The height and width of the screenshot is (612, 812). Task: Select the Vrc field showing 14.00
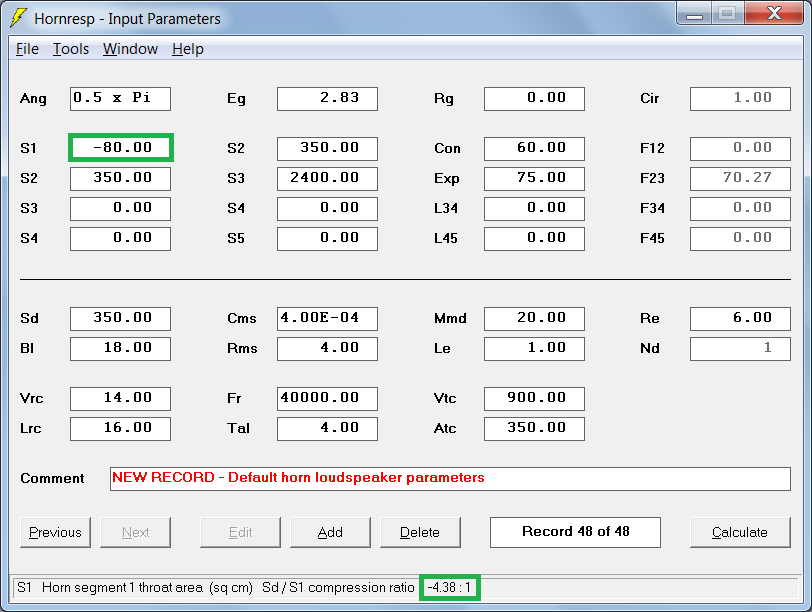[120, 399]
